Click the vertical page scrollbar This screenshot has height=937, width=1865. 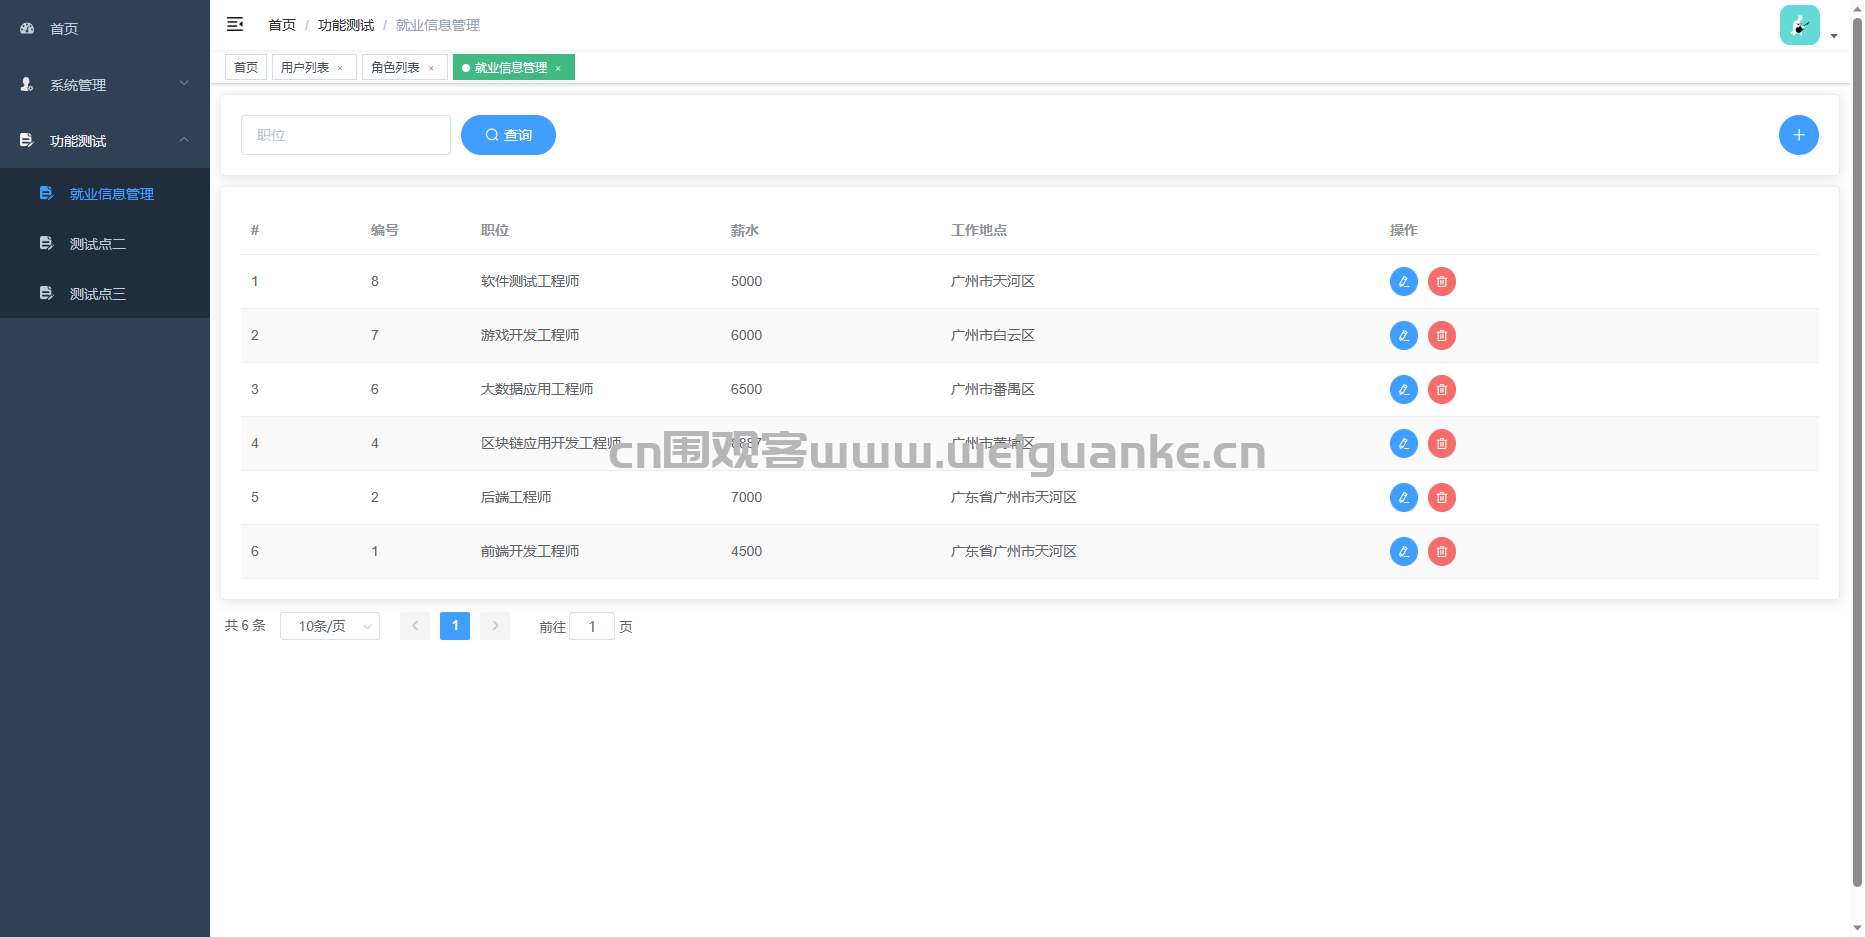(1857, 450)
